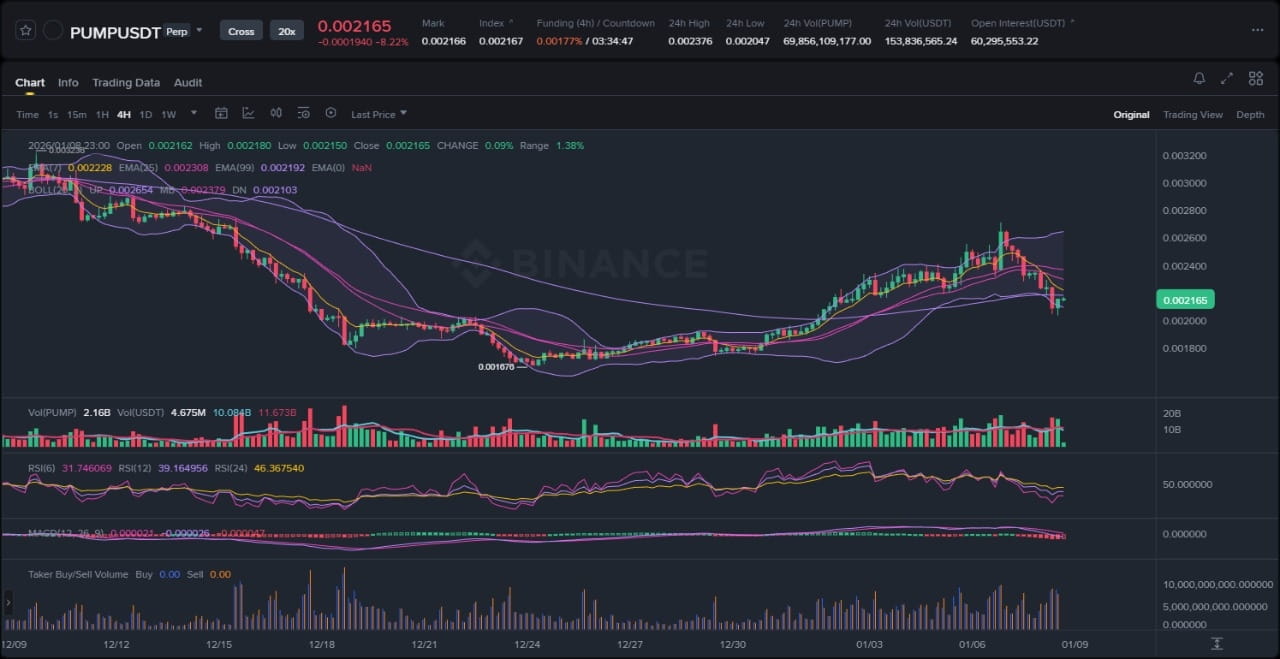This screenshot has width=1280, height=659.
Task: Open the PUMPUSDT symbol selector dropdown arrow
Action: 199,30
